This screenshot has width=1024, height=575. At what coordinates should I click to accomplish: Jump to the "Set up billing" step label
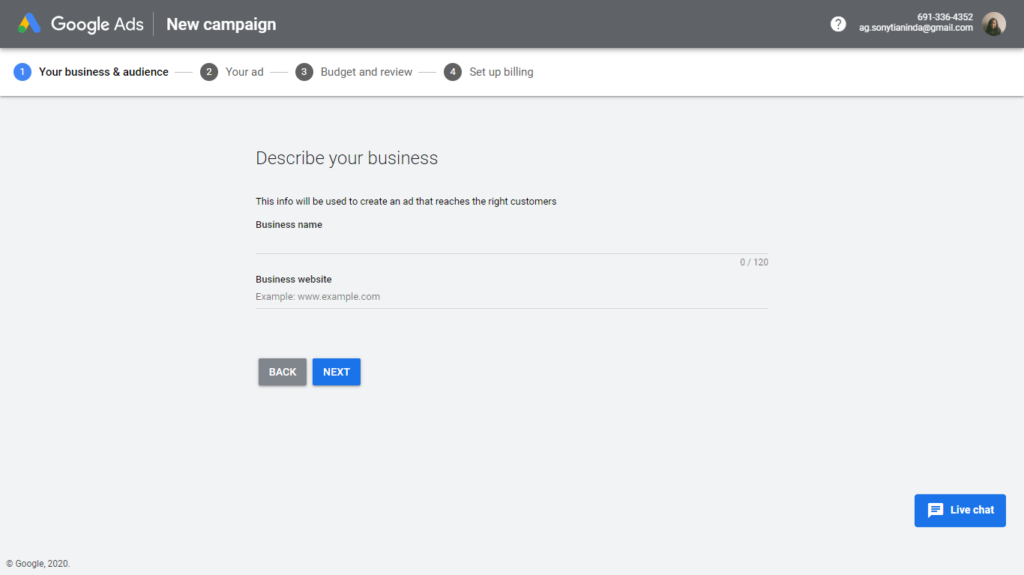[501, 72]
